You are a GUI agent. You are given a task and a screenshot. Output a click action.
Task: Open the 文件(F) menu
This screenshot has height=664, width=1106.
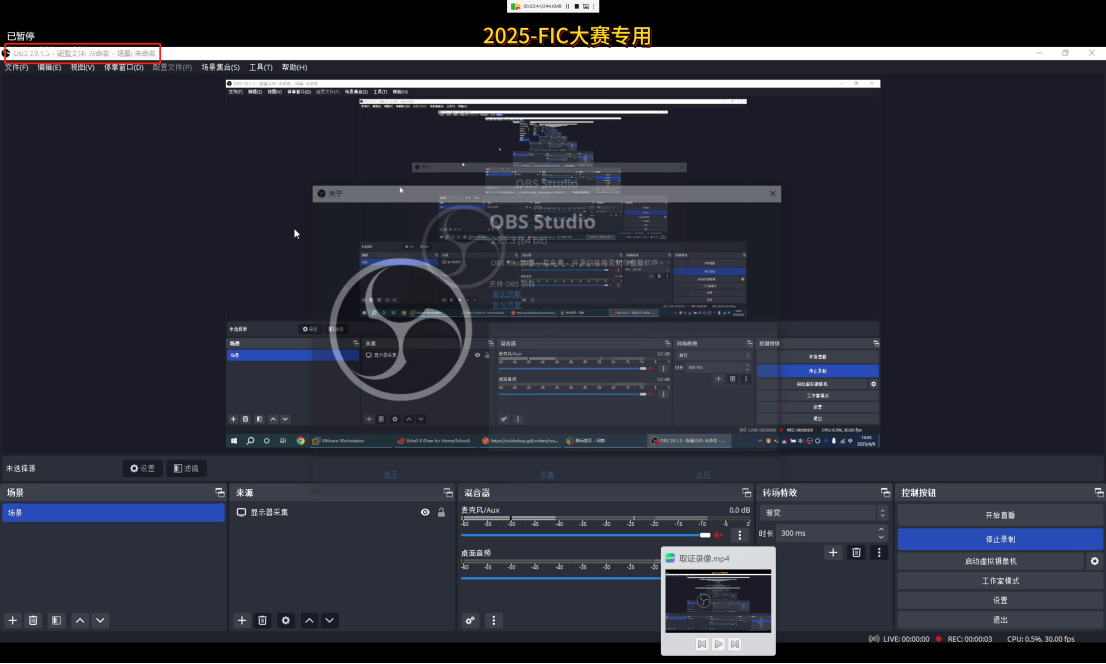point(16,67)
